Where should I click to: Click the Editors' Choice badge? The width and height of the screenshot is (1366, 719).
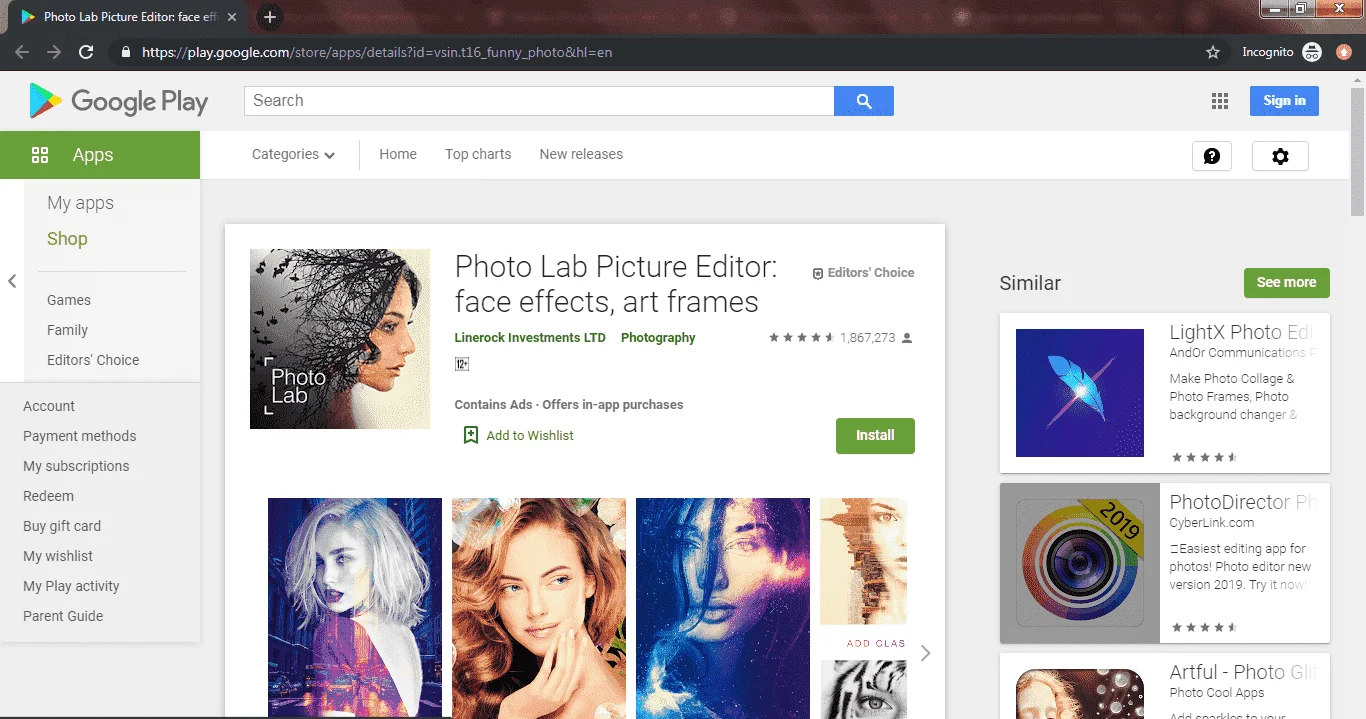click(863, 272)
